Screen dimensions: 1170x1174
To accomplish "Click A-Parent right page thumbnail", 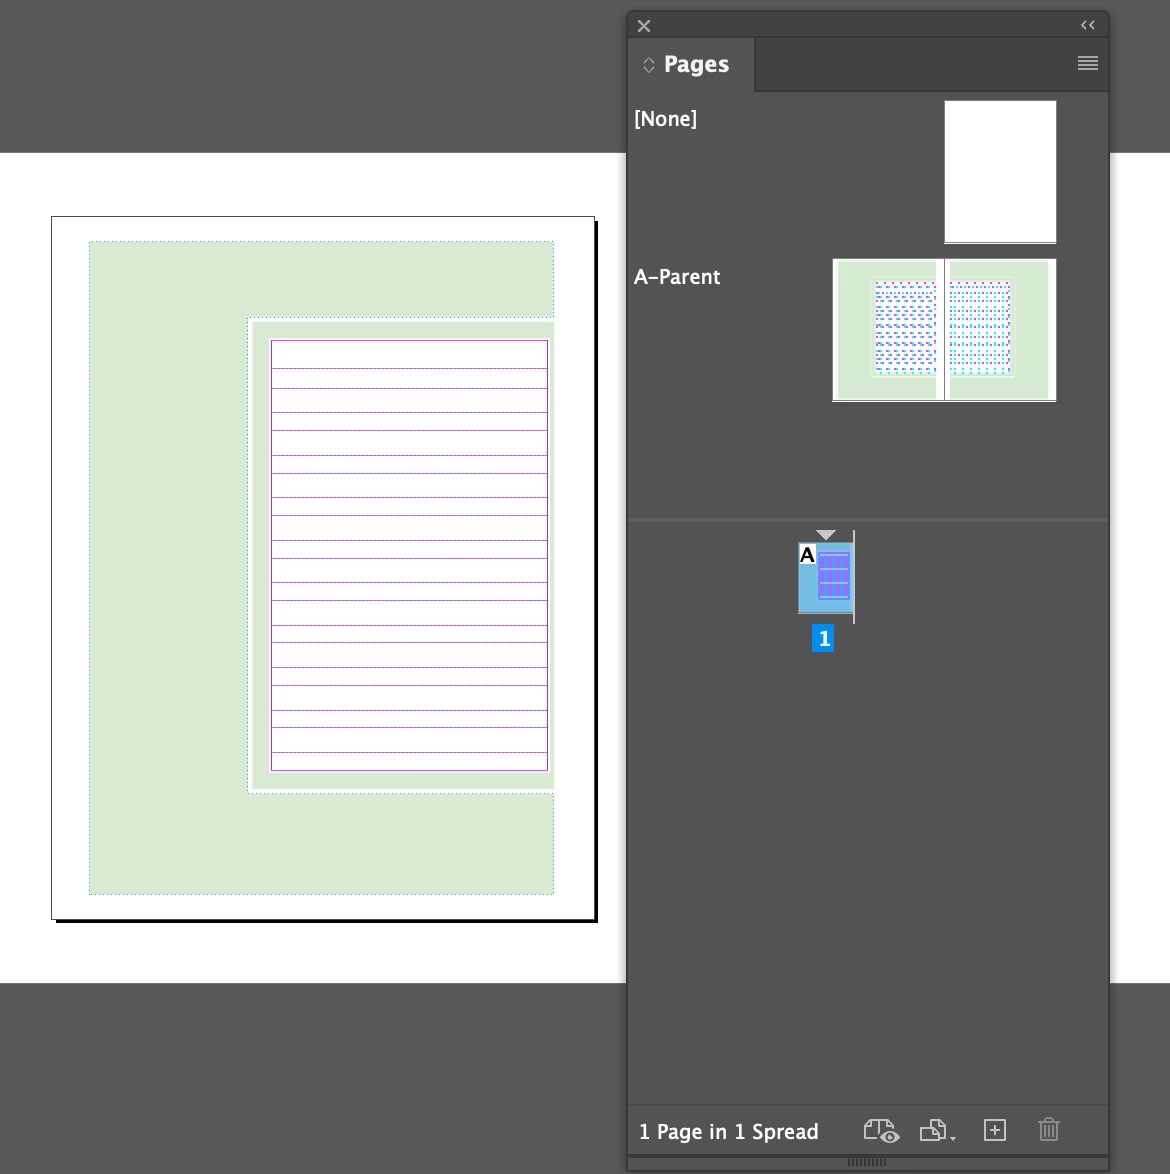I will [1001, 329].
